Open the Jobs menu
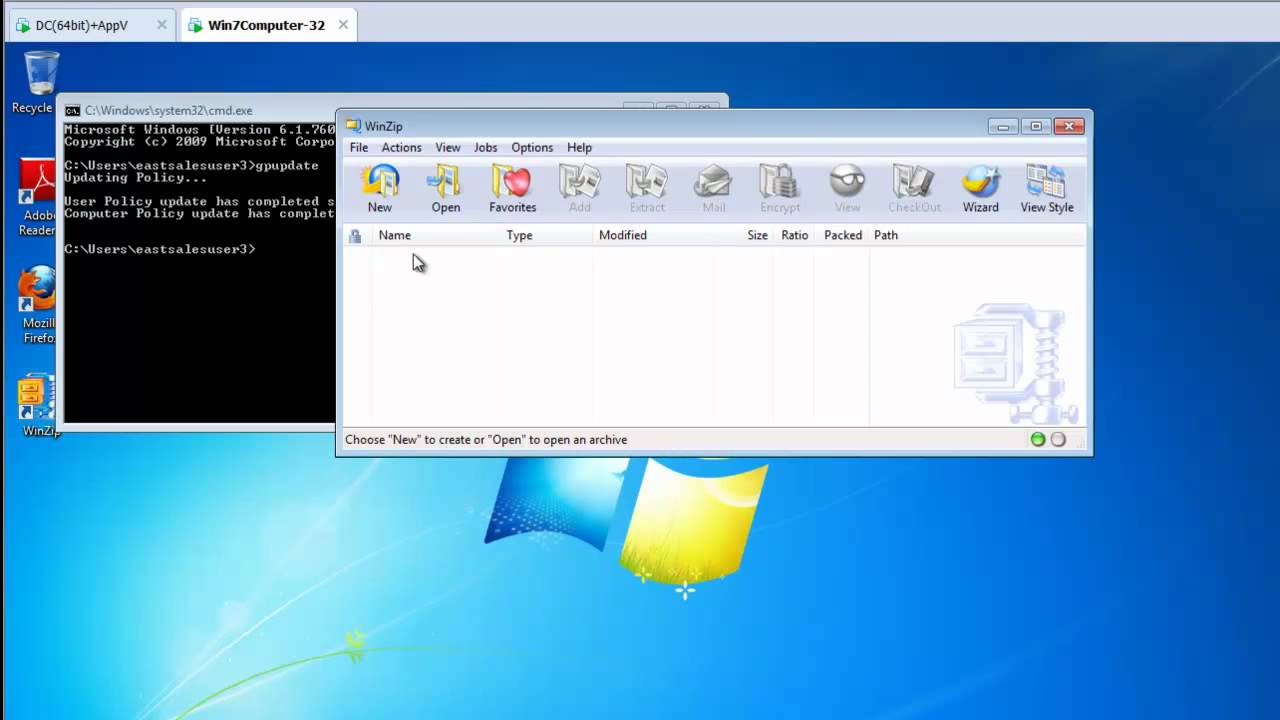The width and height of the screenshot is (1280, 720). point(485,147)
